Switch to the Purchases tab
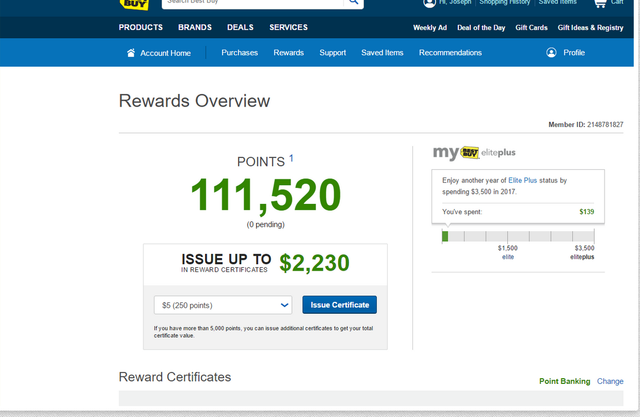 click(x=240, y=53)
